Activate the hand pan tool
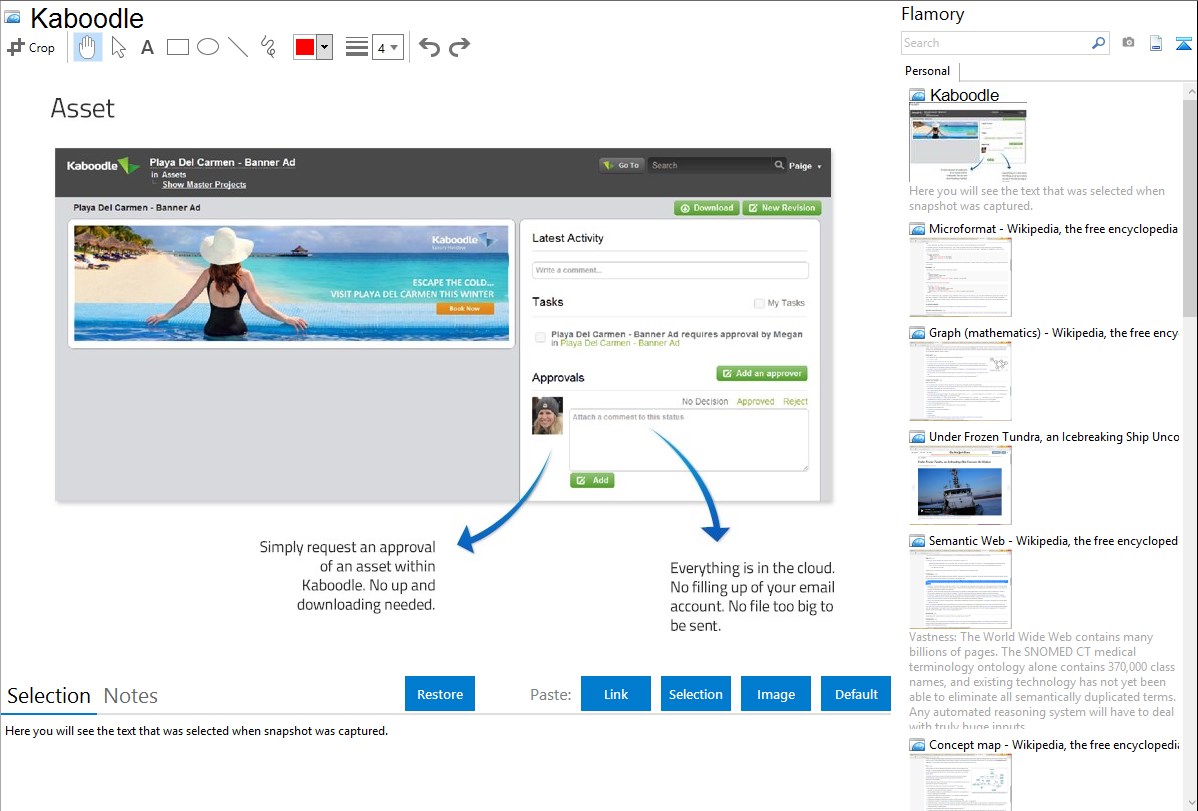1198x811 pixels. click(x=87, y=47)
